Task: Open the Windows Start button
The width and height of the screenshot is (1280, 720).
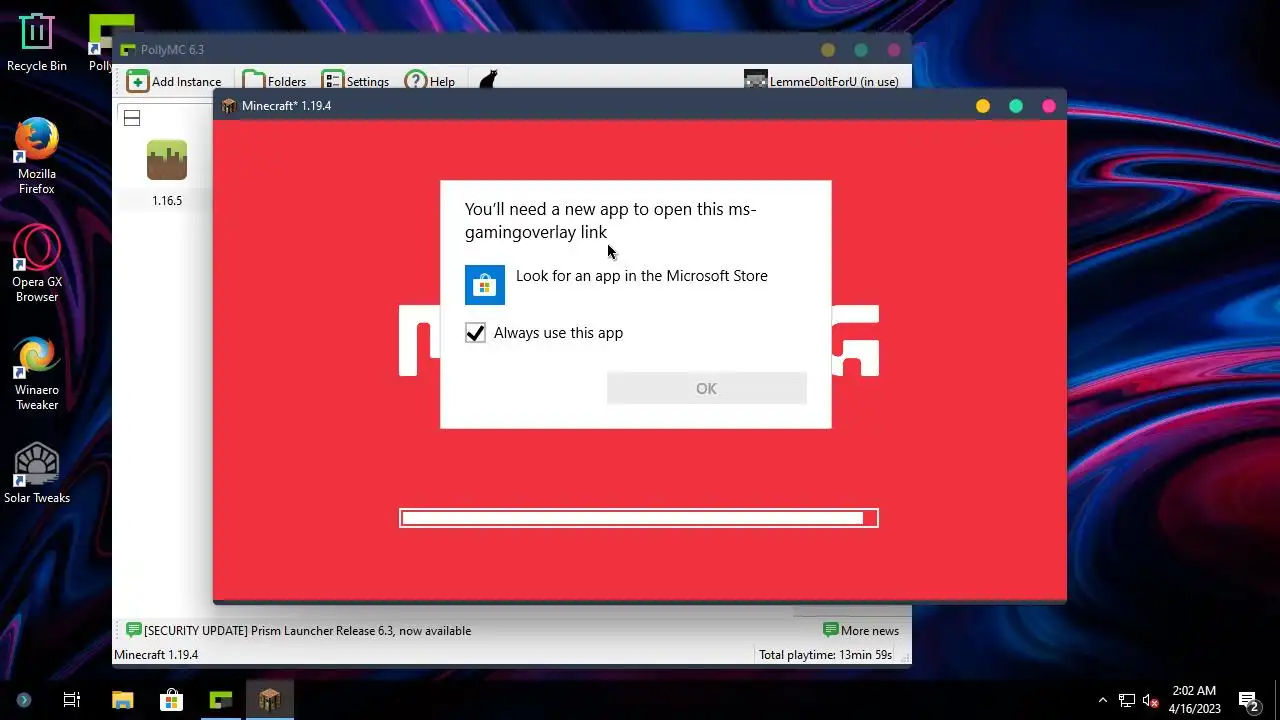Action: click(x=24, y=700)
